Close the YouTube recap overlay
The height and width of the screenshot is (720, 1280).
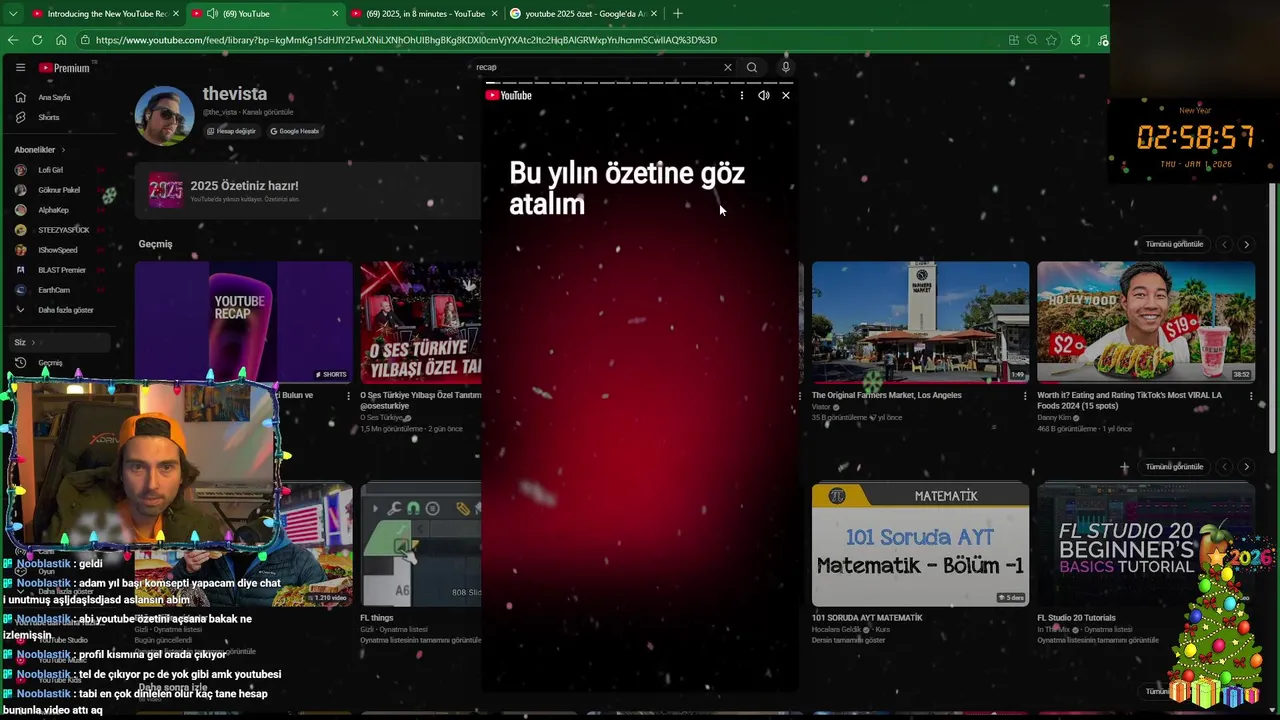pyautogui.click(x=786, y=95)
